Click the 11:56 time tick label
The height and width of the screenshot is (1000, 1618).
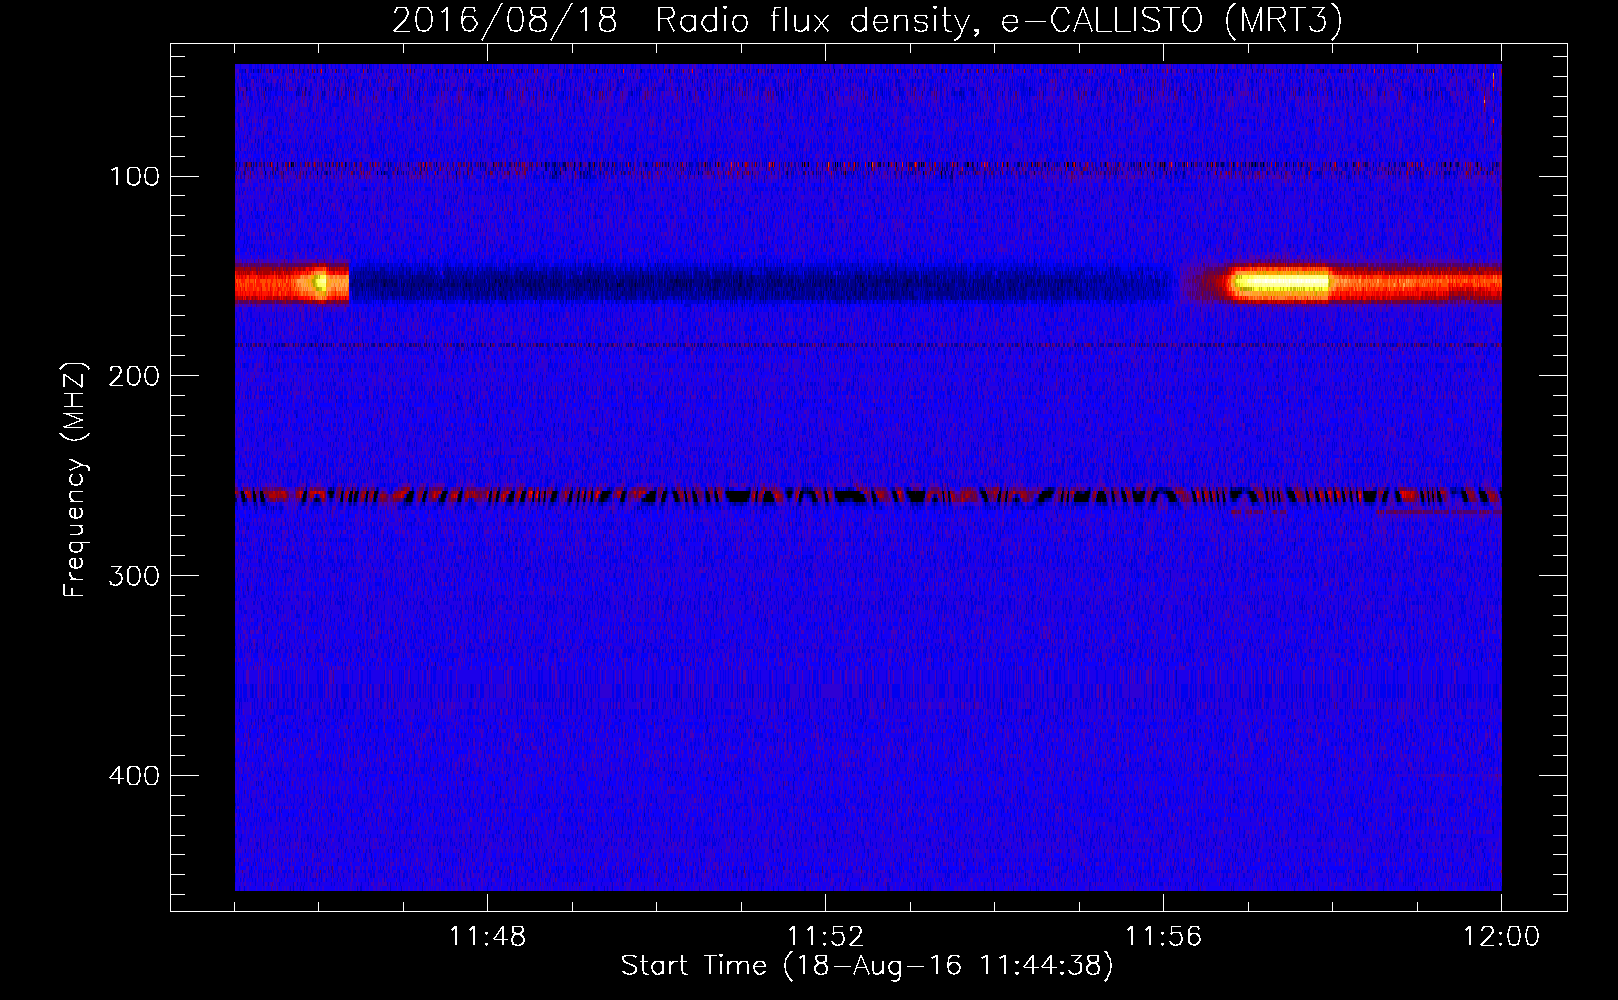(x=1163, y=937)
